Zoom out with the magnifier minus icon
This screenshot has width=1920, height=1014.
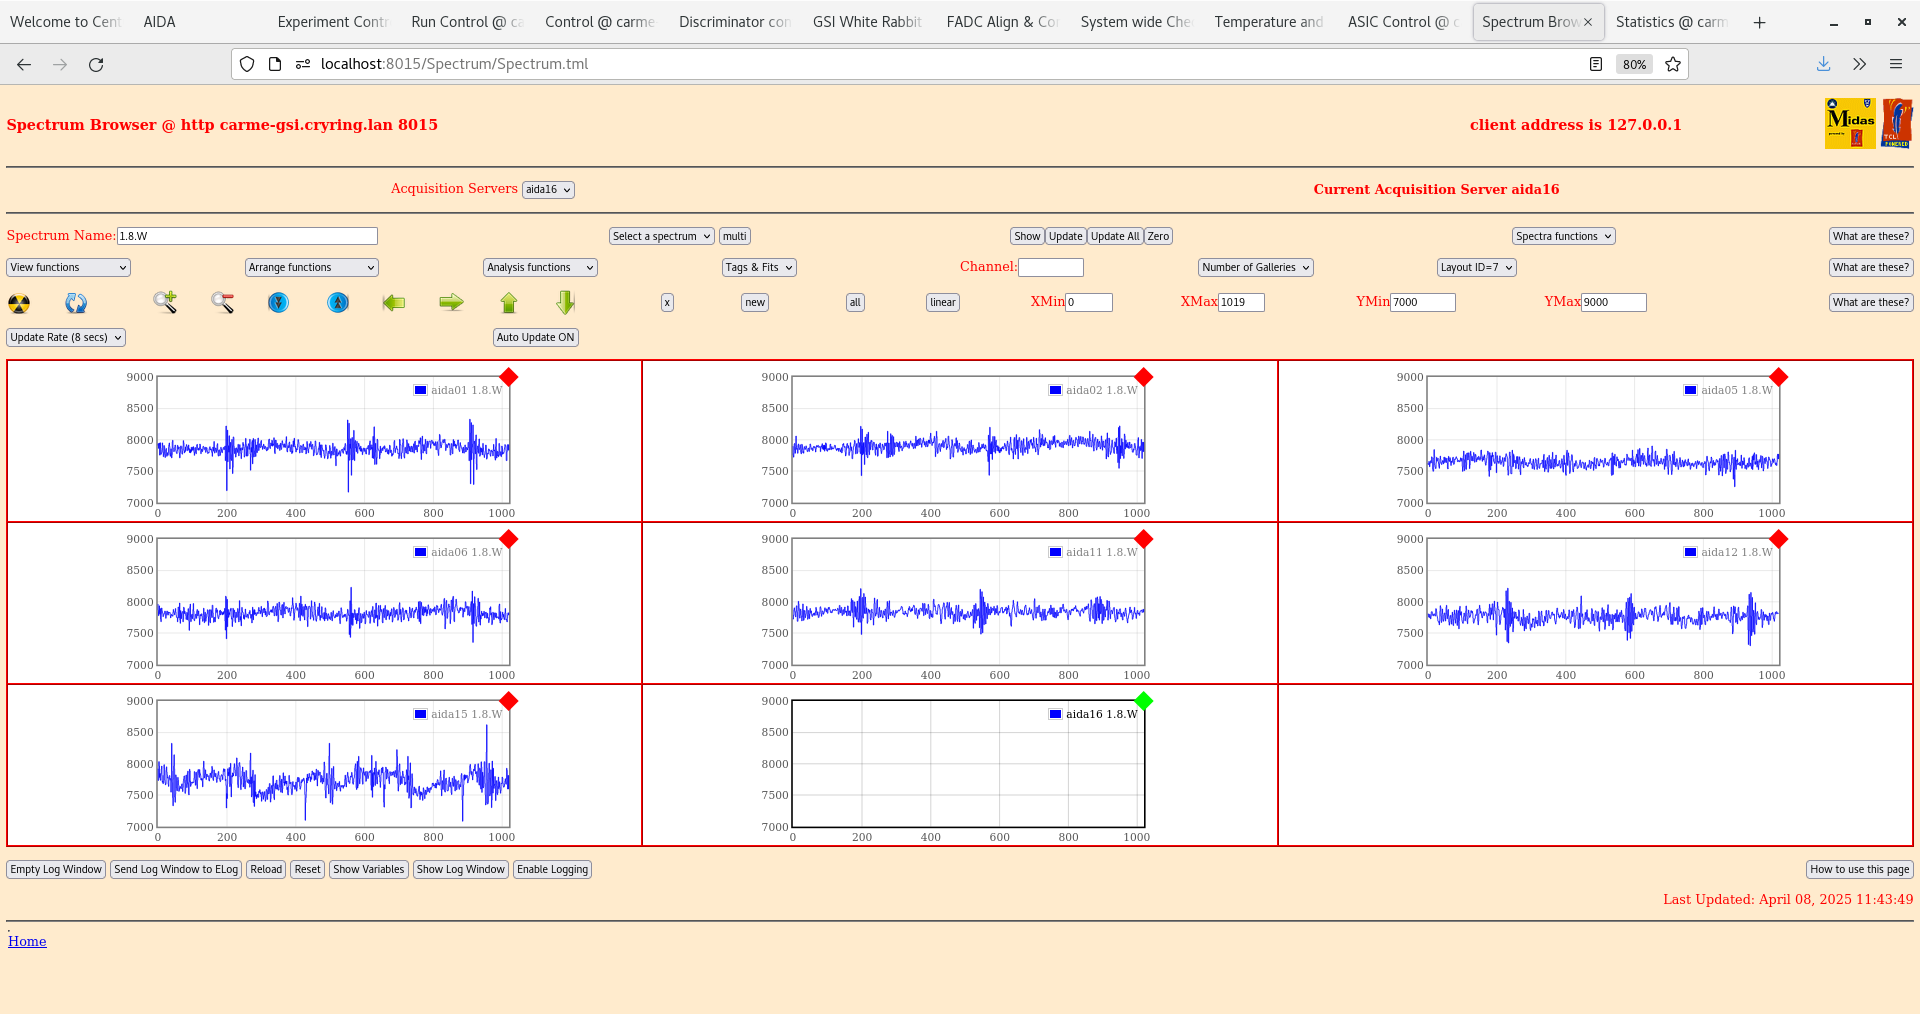tap(222, 302)
